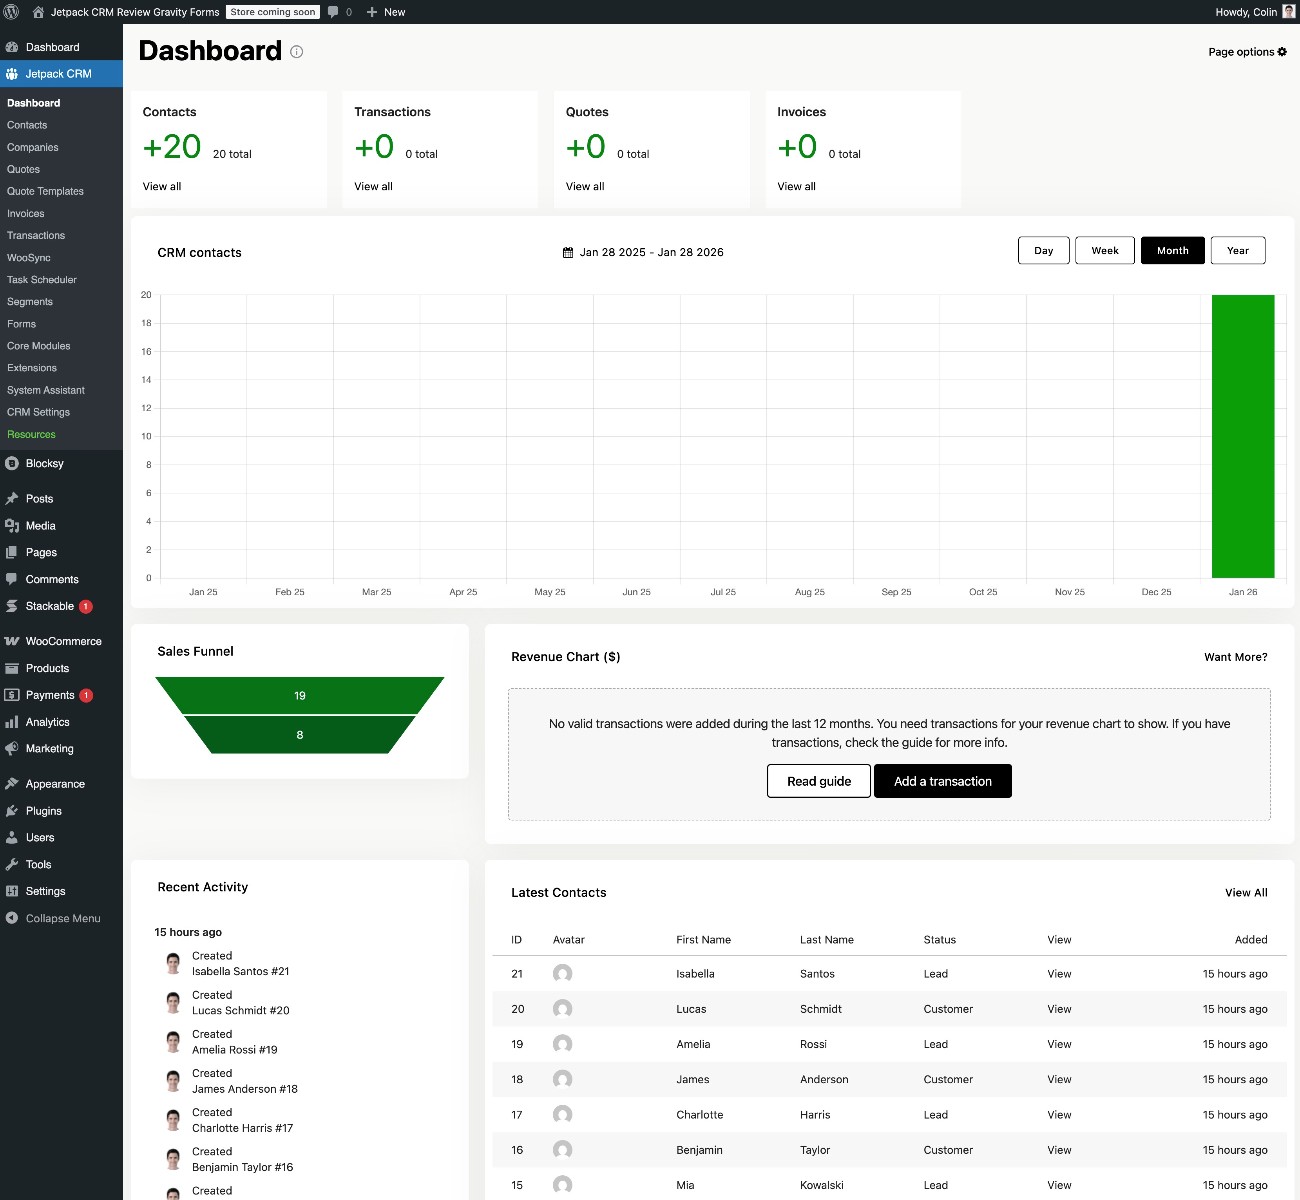Open the comments bubble icon in the admin bar

click(x=332, y=12)
